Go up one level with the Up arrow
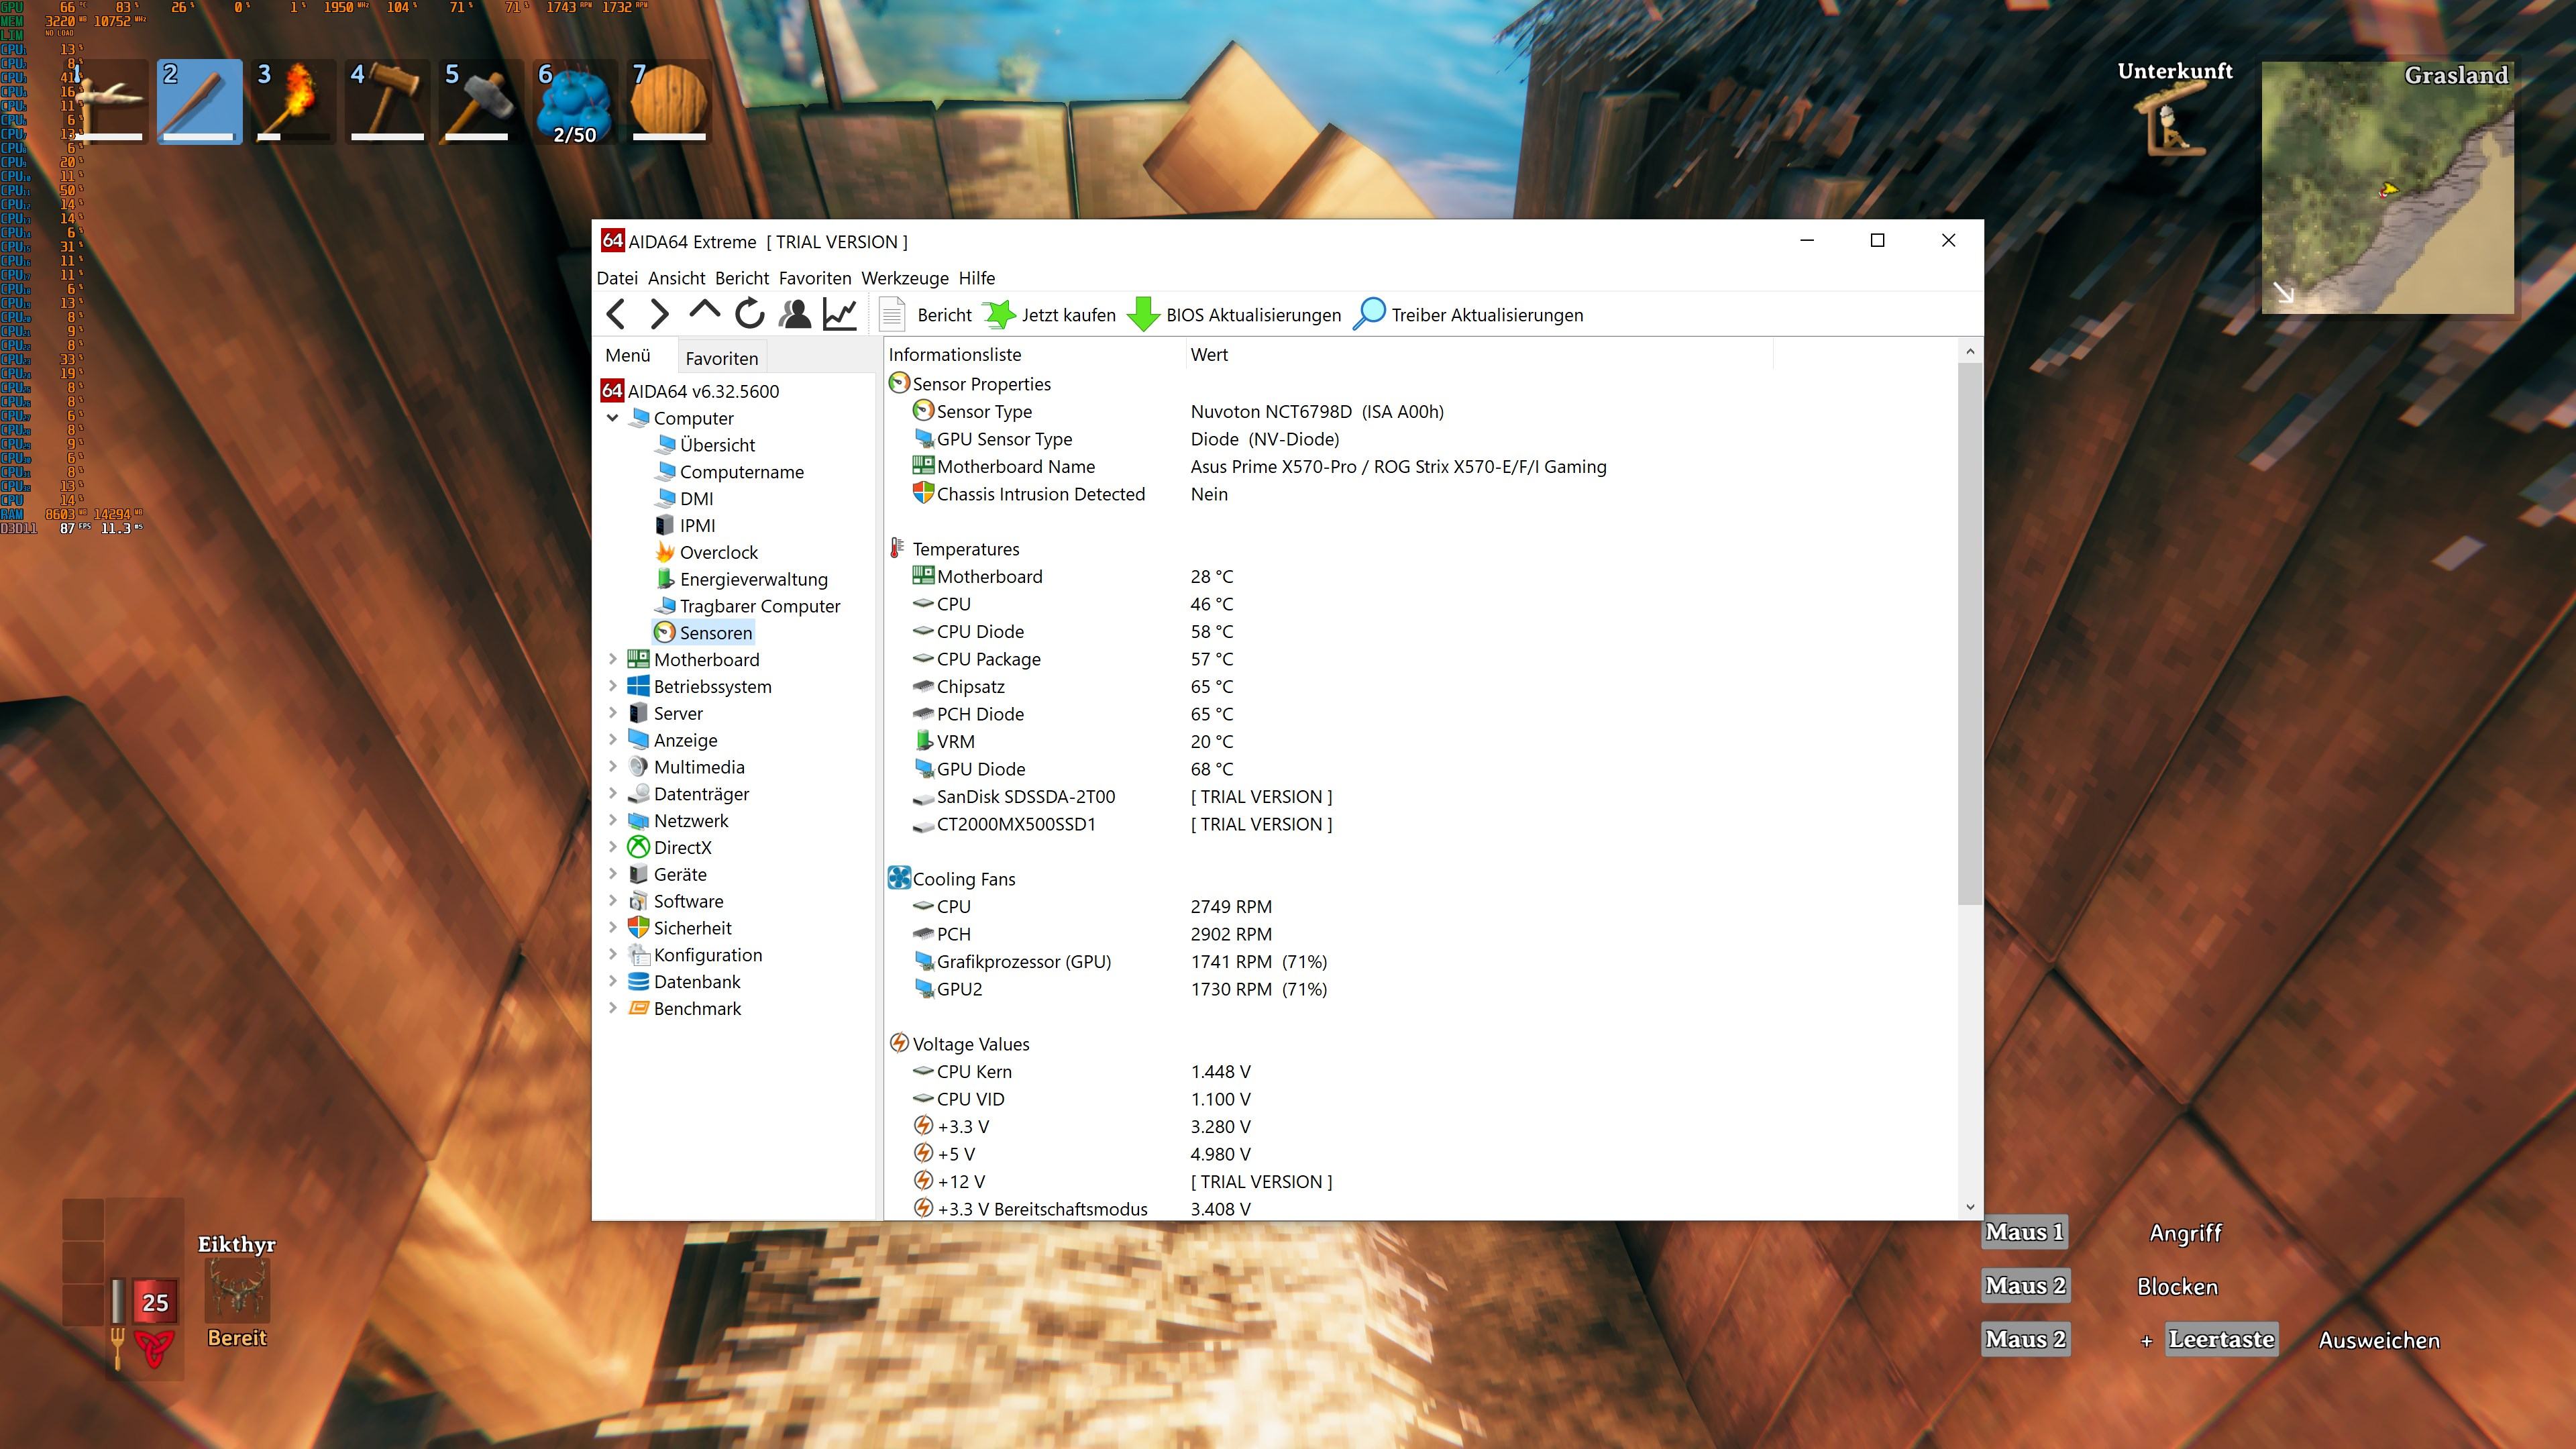The image size is (2576, 1449). [704, 313]
